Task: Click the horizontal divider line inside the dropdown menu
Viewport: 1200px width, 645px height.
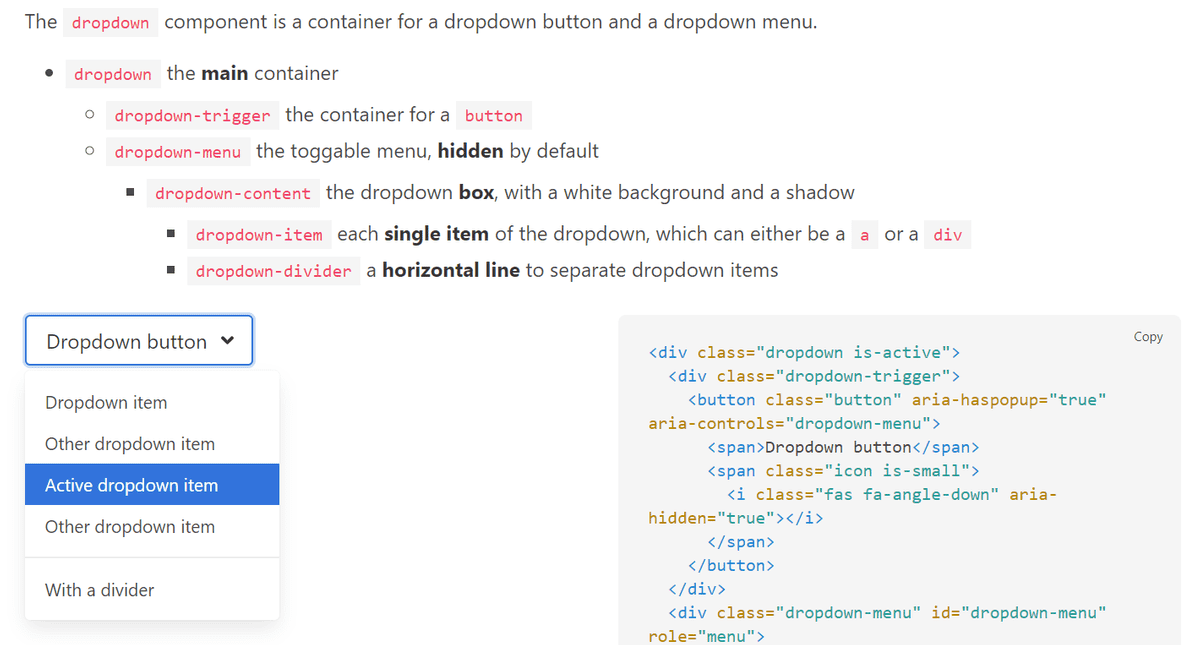Action: pos(151,557)
